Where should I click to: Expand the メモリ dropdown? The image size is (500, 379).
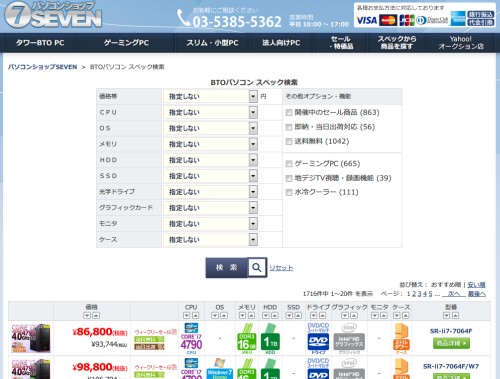click(x=211, y=144)
